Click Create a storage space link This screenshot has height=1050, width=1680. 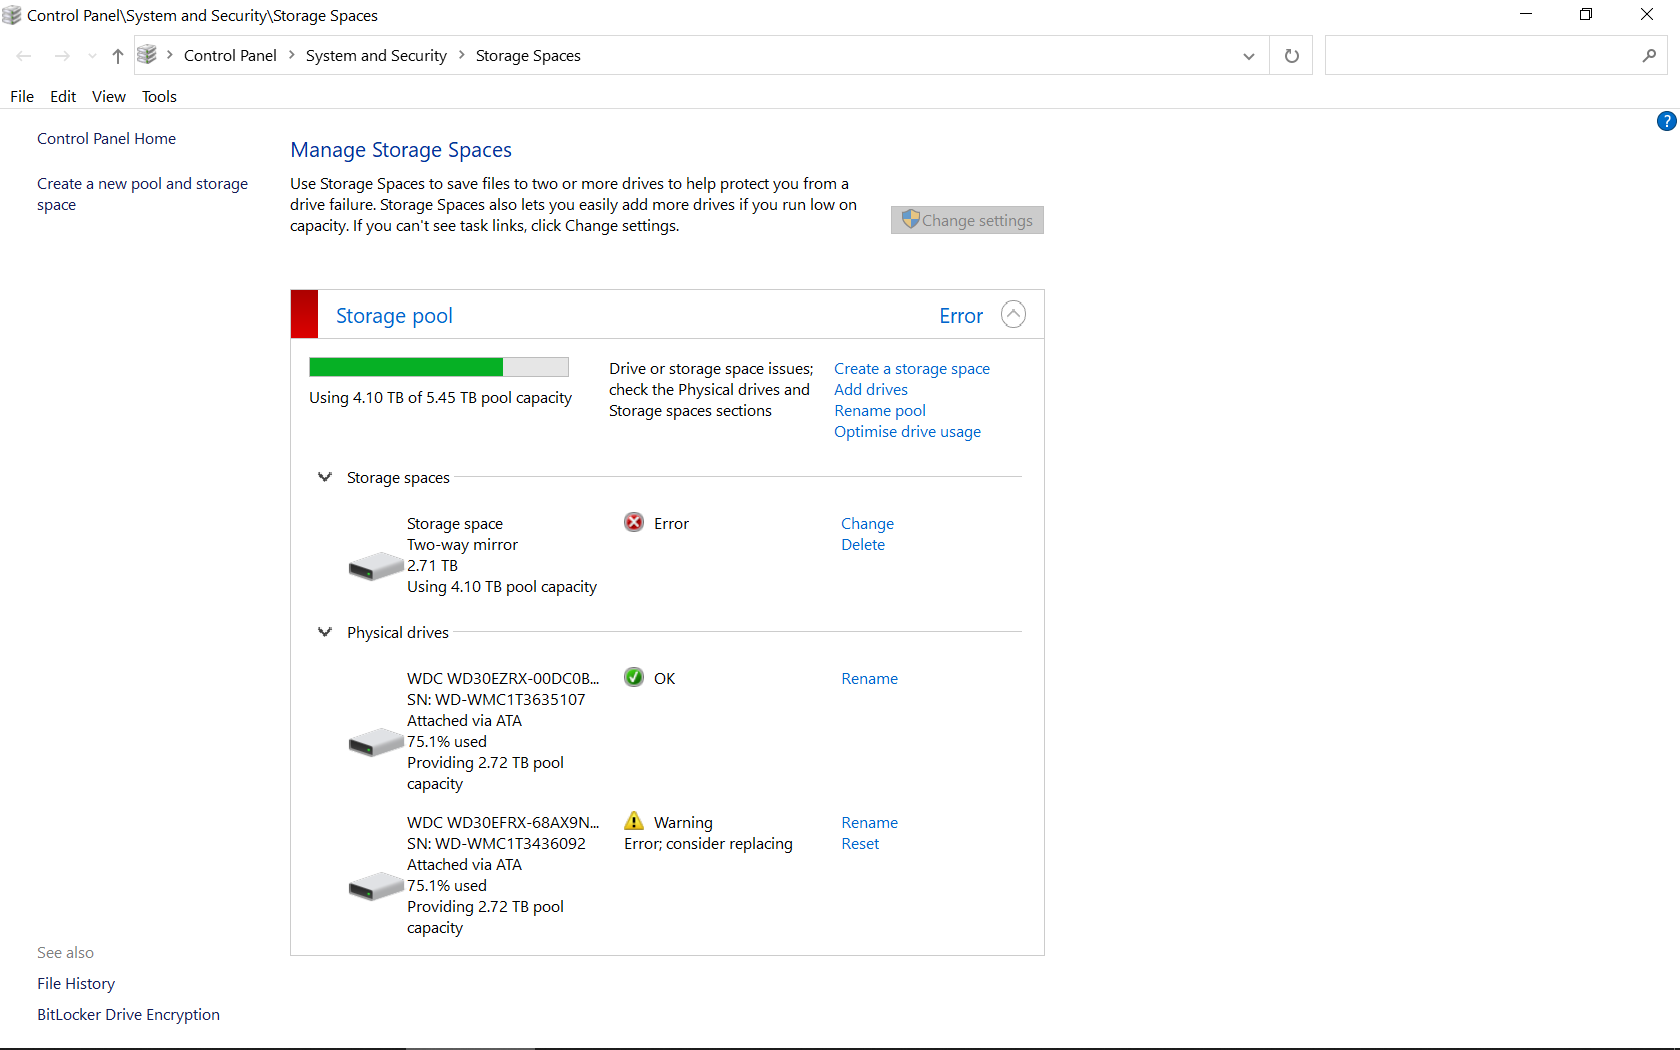pos(912,368)
